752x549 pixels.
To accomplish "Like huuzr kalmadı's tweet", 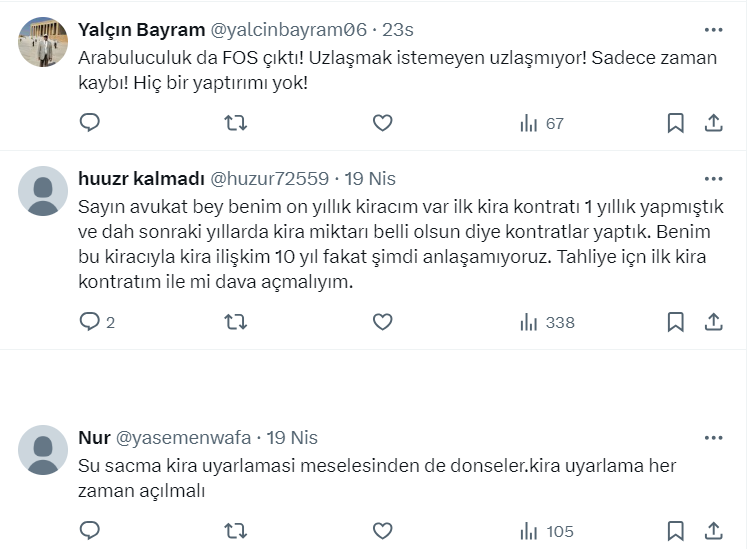I will pyautogui.click(x=382, y=322).
